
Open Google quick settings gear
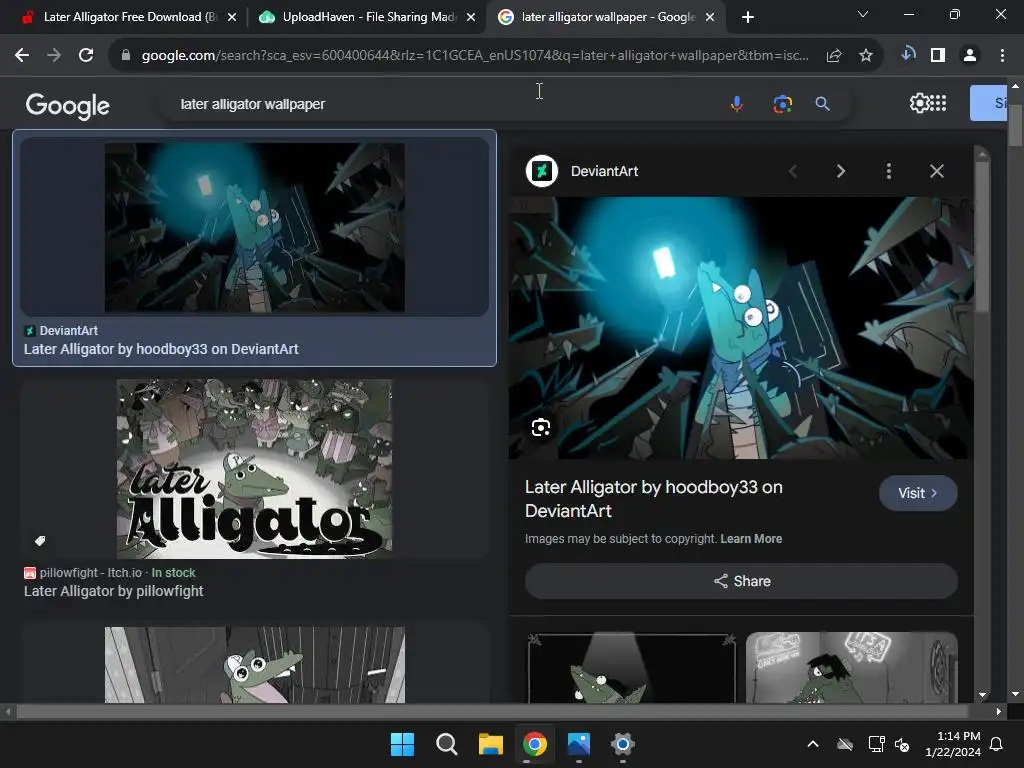point(919,103)
